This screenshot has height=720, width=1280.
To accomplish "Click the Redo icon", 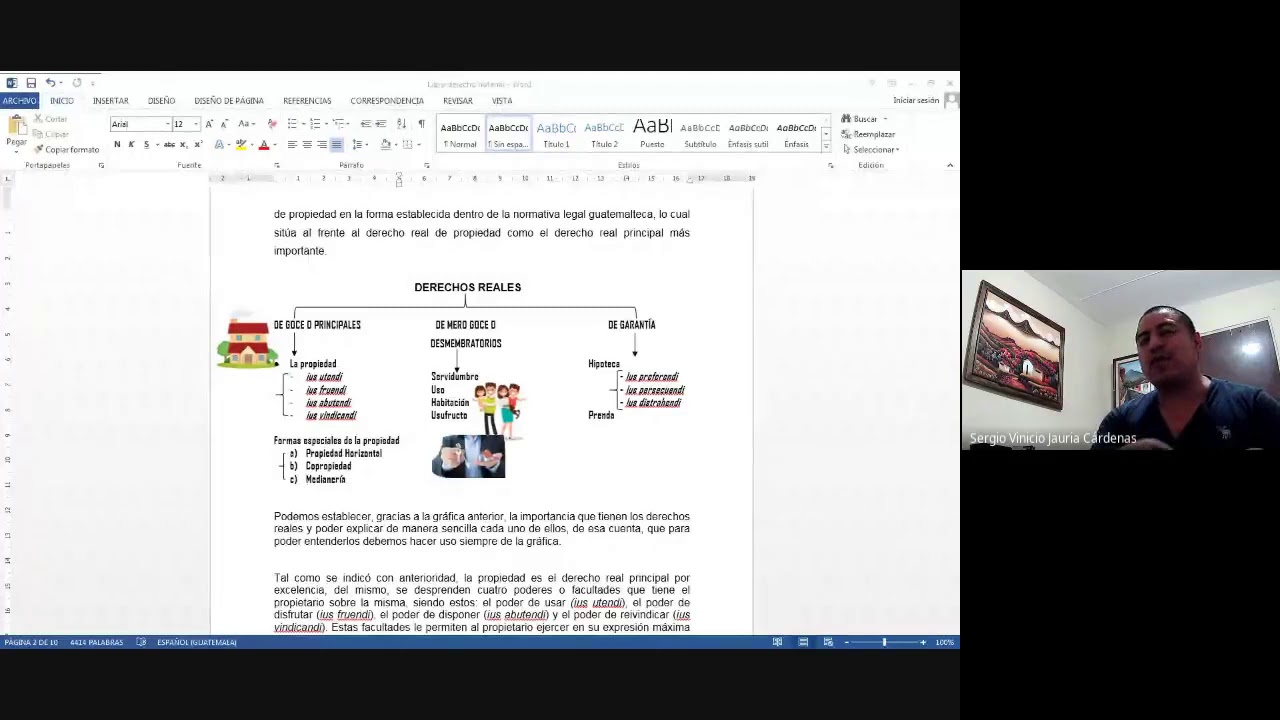I will (x=77, y=83).
